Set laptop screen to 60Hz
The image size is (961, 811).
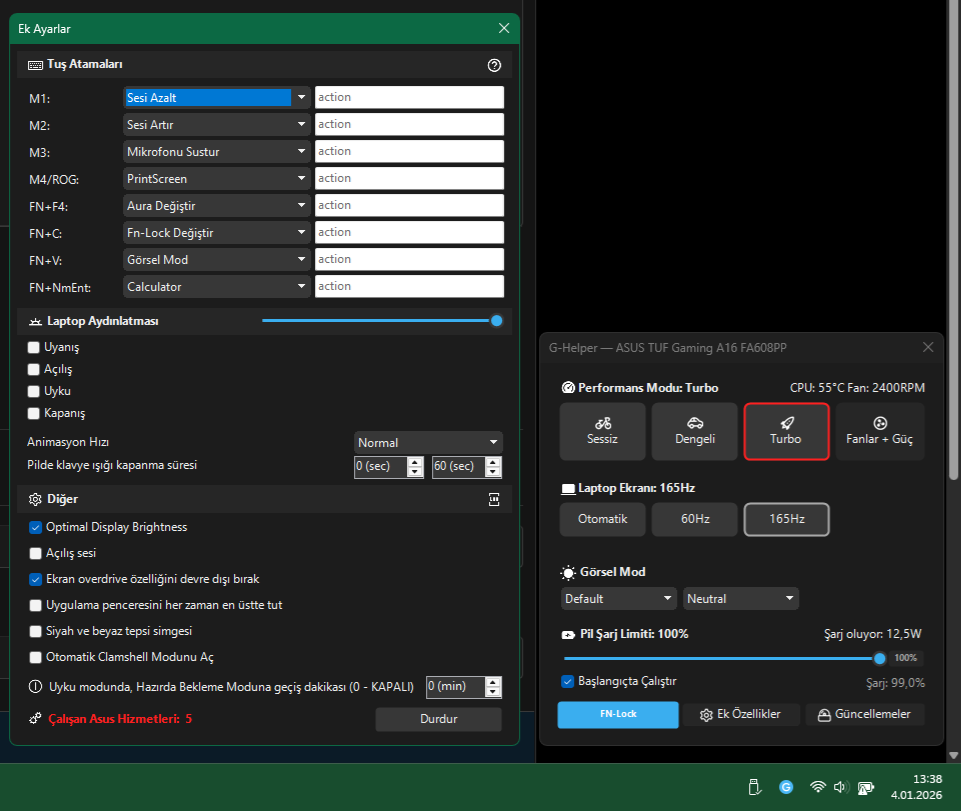(694, 519)
